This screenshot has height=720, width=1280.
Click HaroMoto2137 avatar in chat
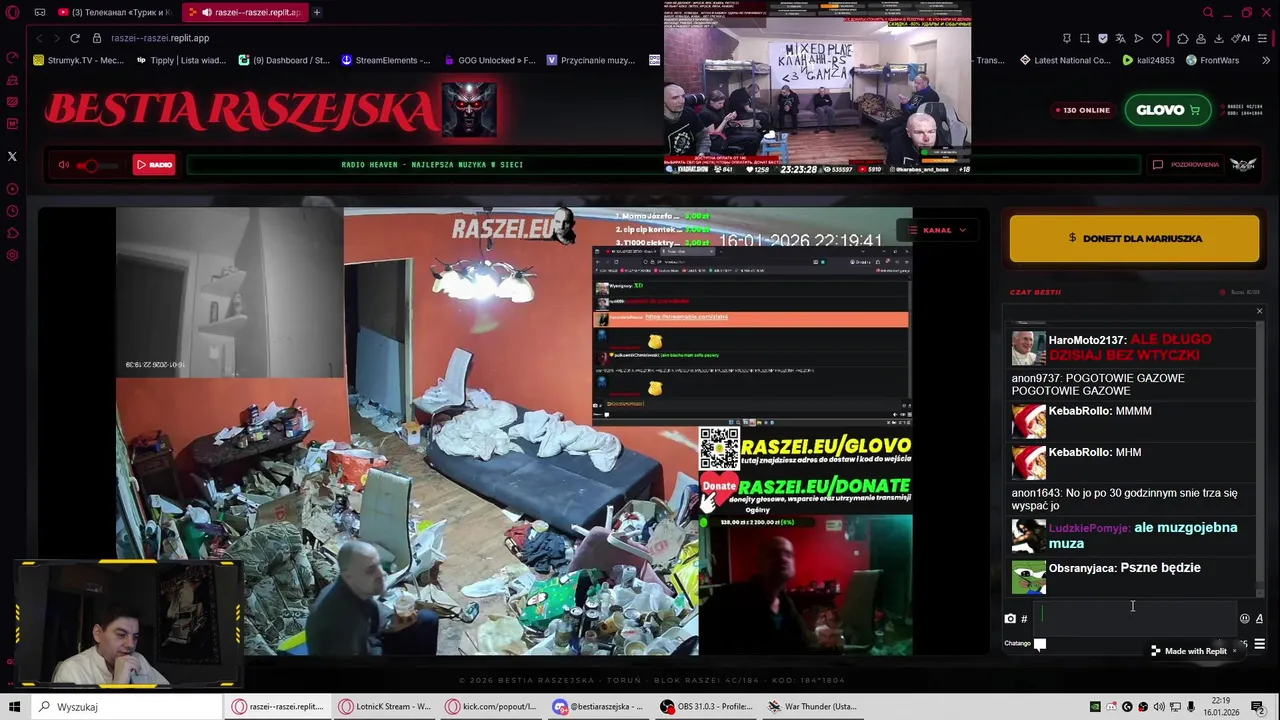(x=1028, y=348)
